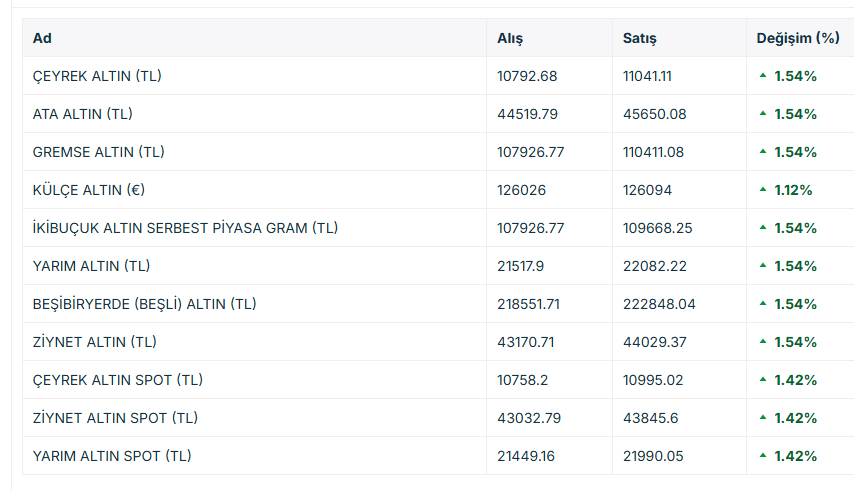
Task: Click buy price 10758.2
Action: (x=522, y=380)
